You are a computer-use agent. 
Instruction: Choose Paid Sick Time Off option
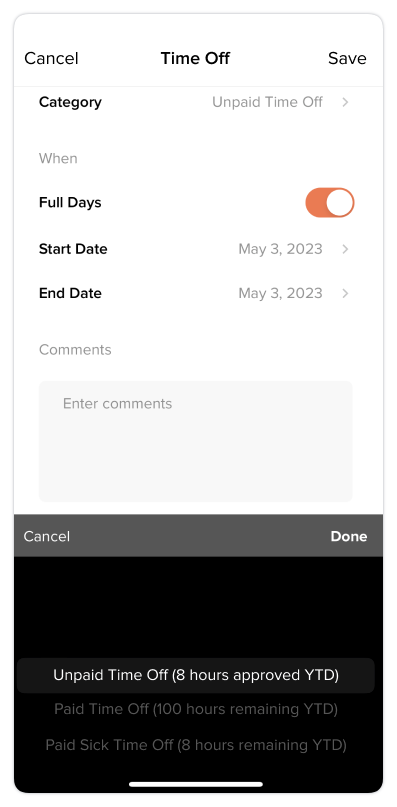196,745
